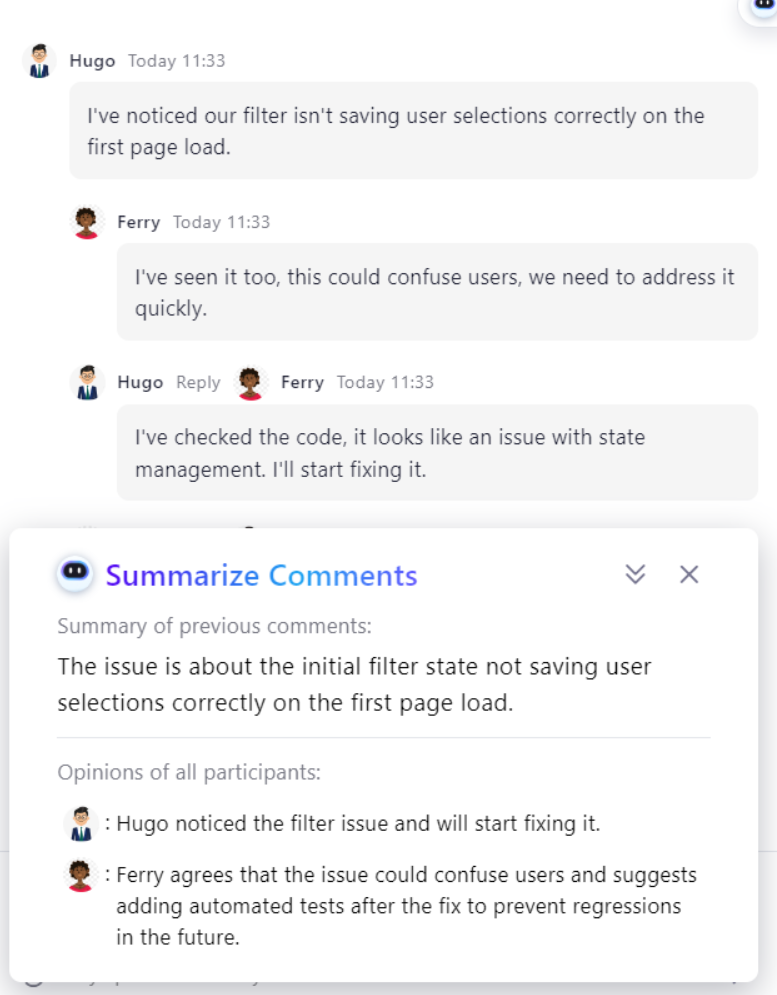This screenshot has width=777, height=995.
Task: Click Hugo's avatar on the state management reply
Action: point(88,383)
